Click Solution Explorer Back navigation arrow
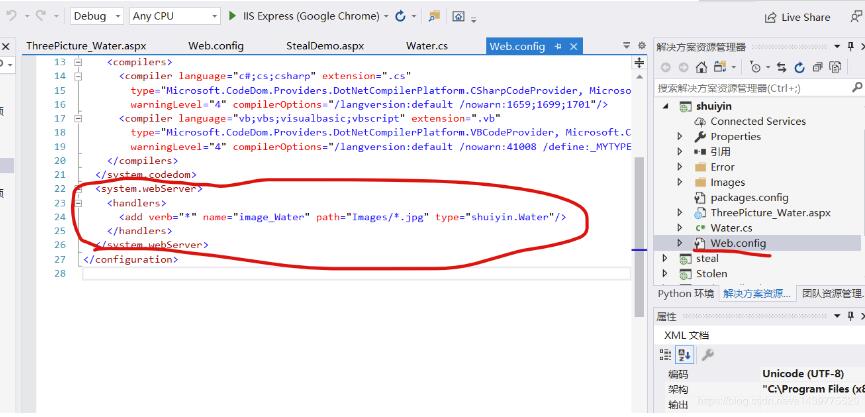Image resolution: width=865 pixels, height=417 pixels. 665,67
